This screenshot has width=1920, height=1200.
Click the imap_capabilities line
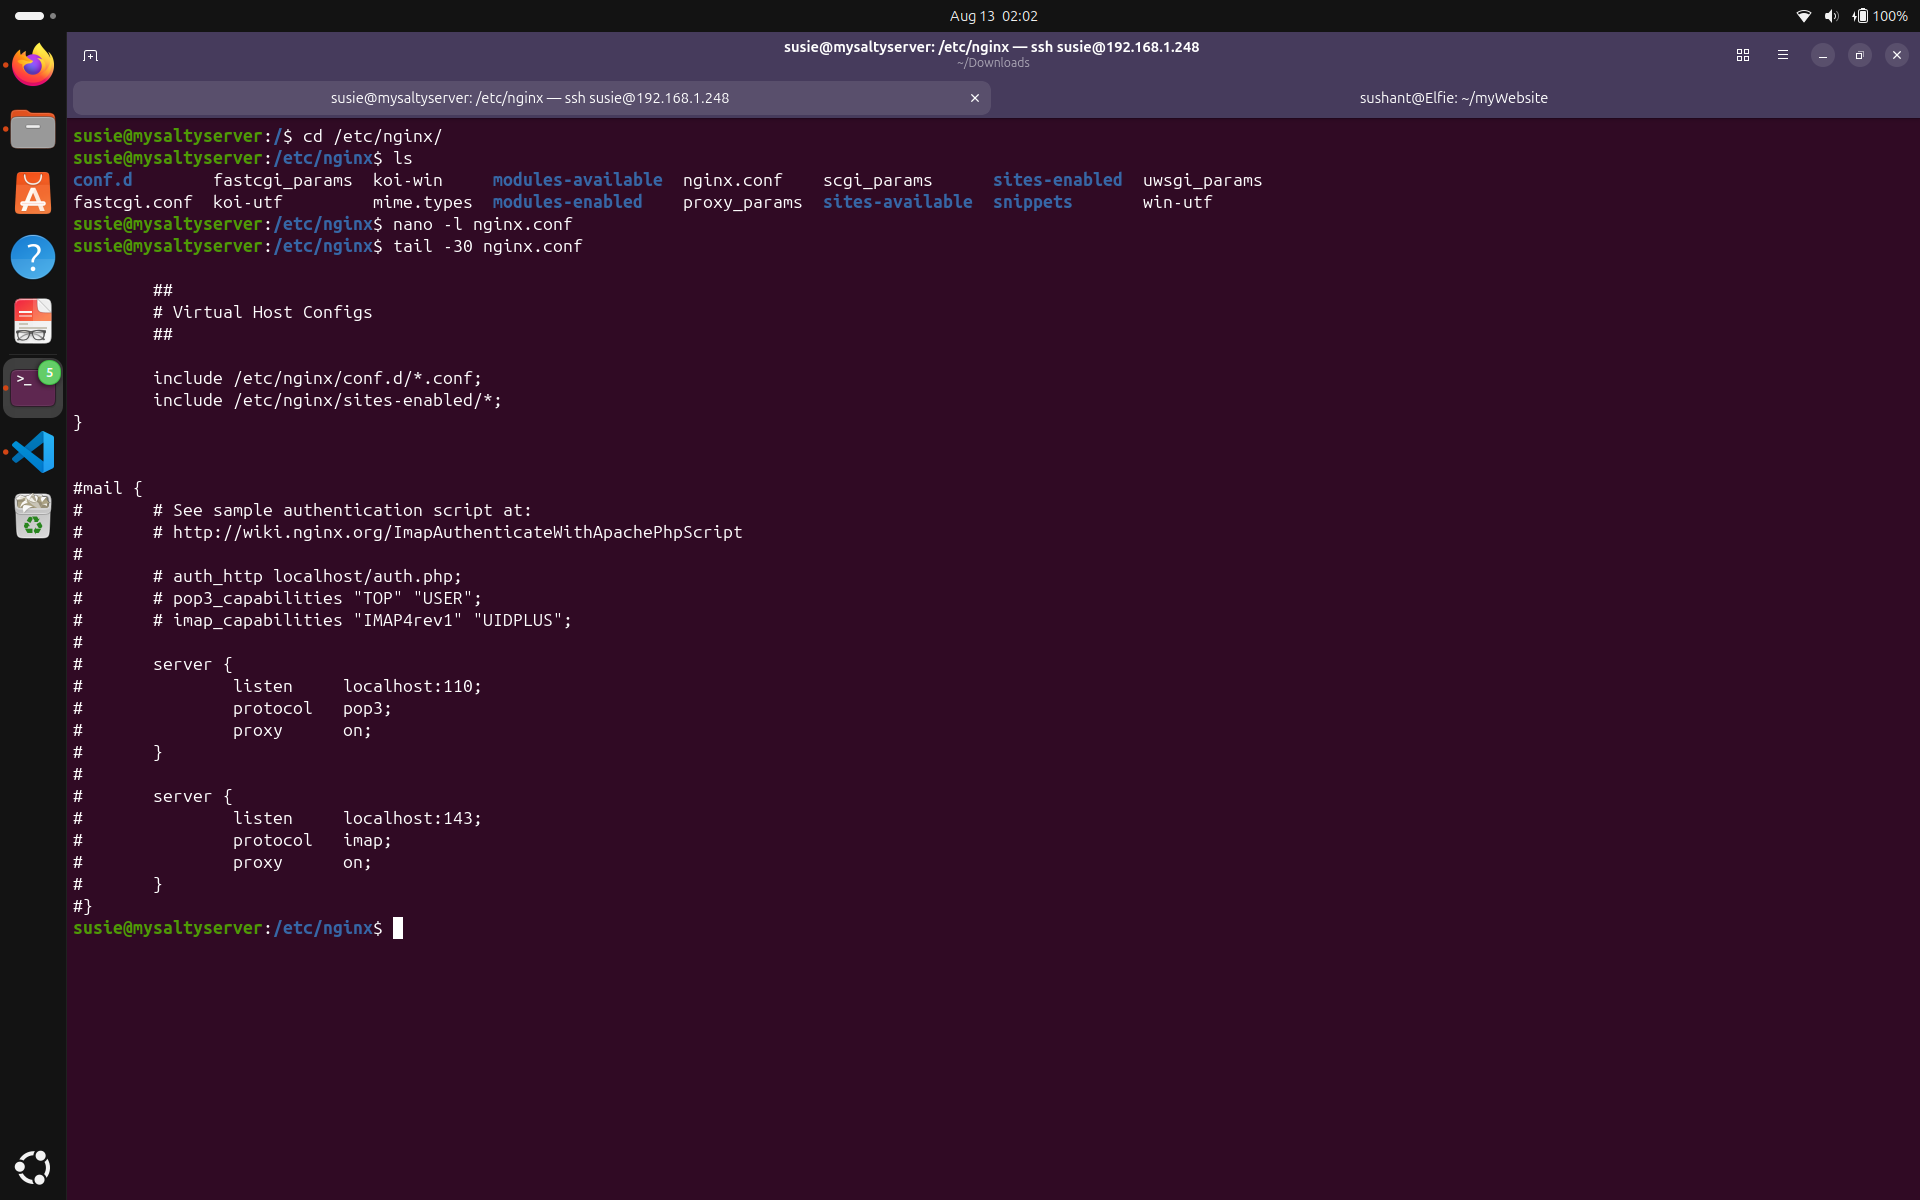coord(362,620)
